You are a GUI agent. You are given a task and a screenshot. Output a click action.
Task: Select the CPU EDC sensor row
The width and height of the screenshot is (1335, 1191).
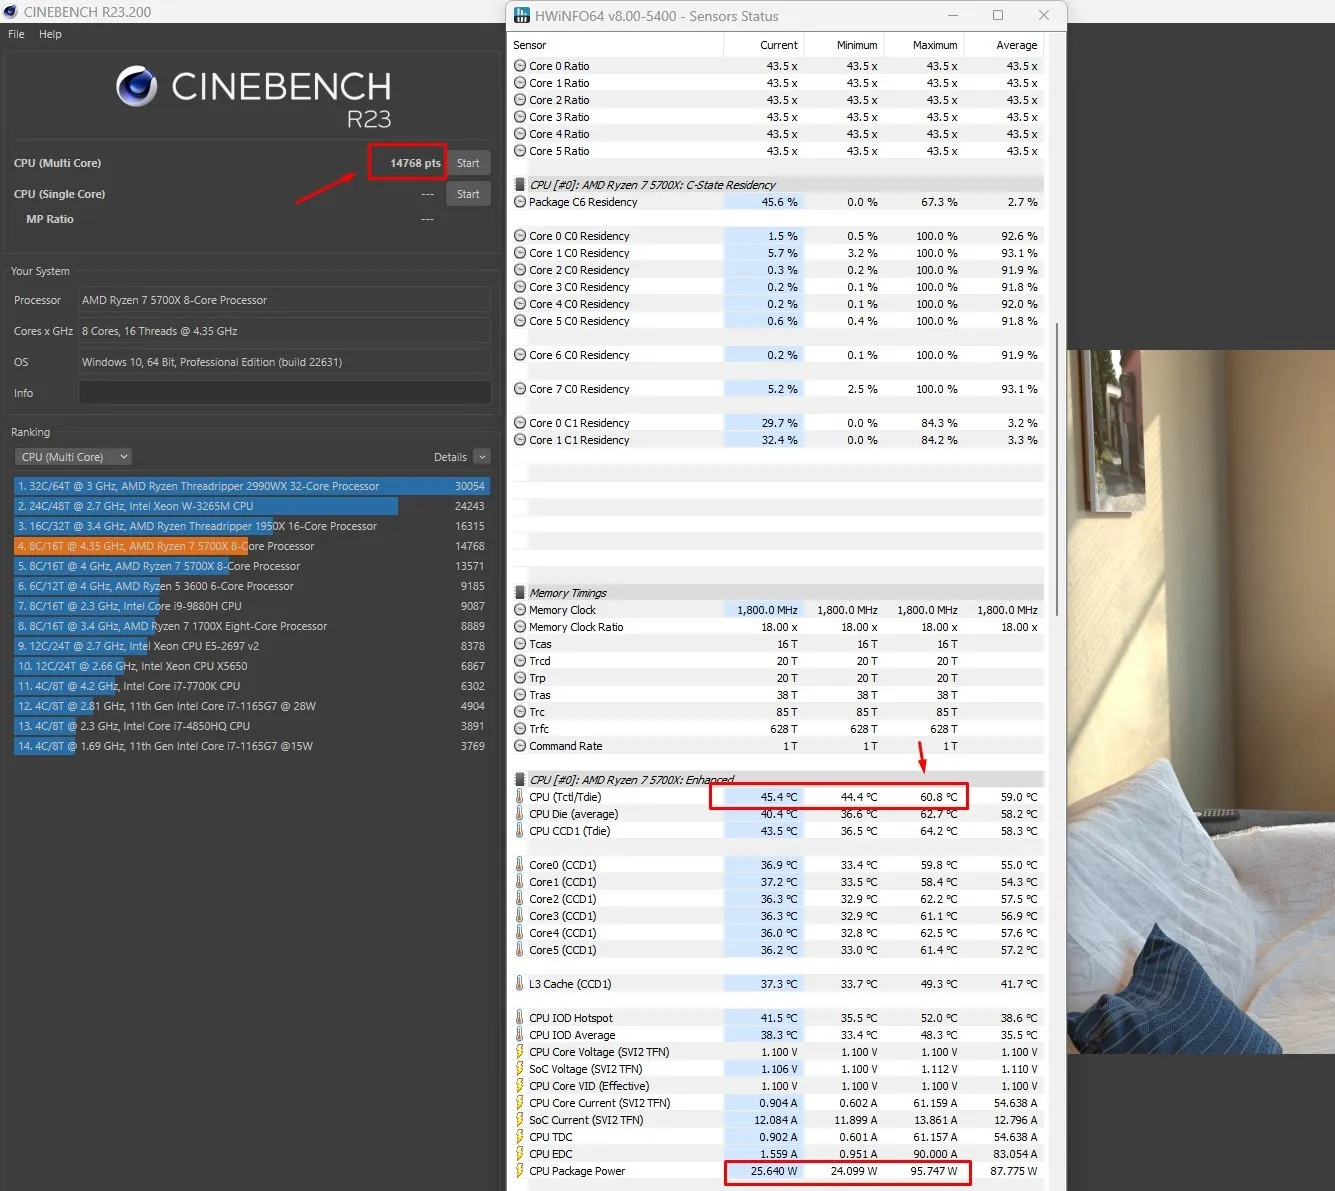pos(778,1154)
